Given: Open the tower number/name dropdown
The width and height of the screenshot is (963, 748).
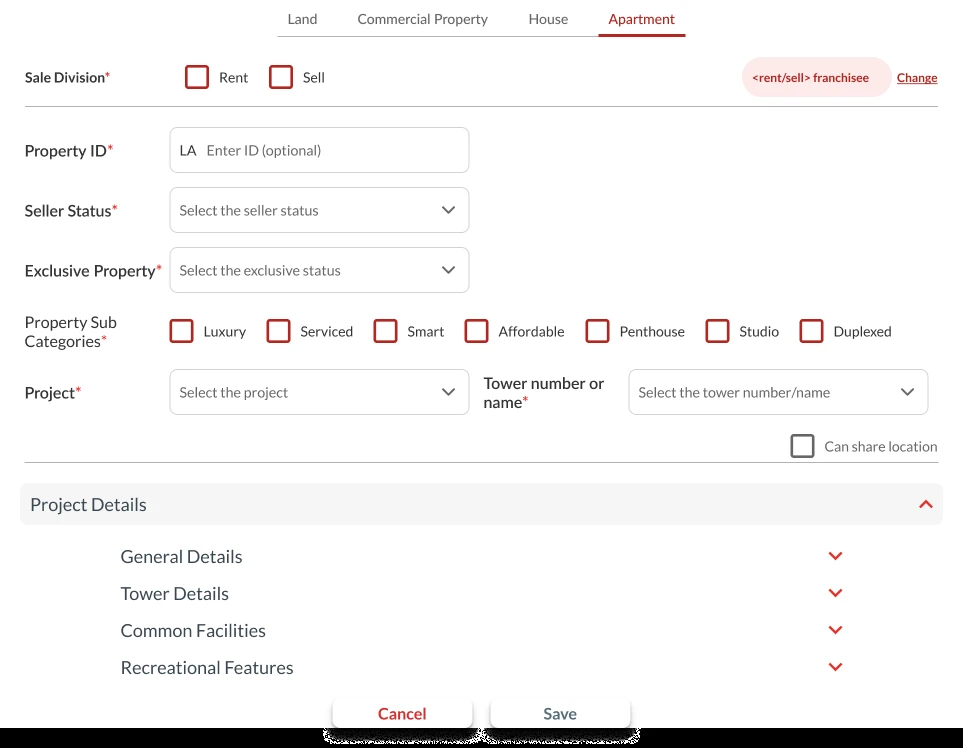Looking at the screenshot, I should point(778,392).
